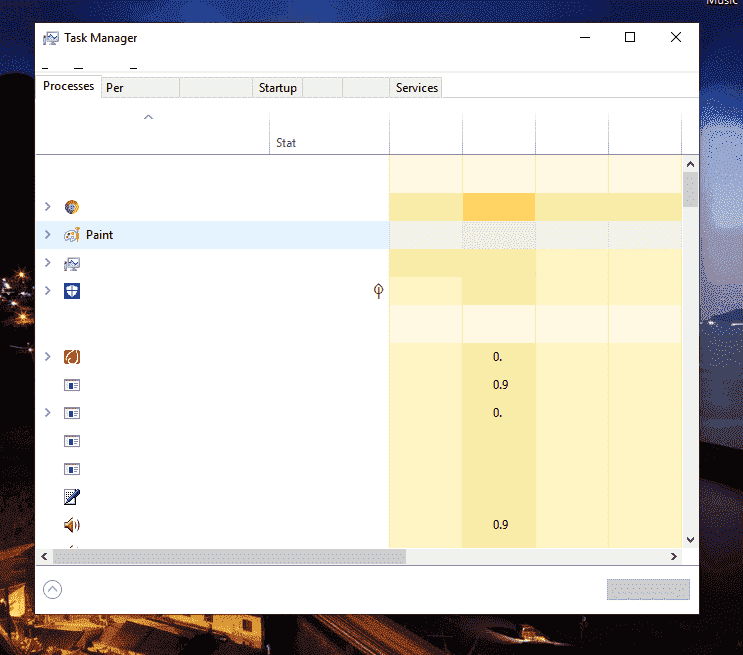
Task: Click the greyed-out button in the footer
Action: [x=648, y=590]
